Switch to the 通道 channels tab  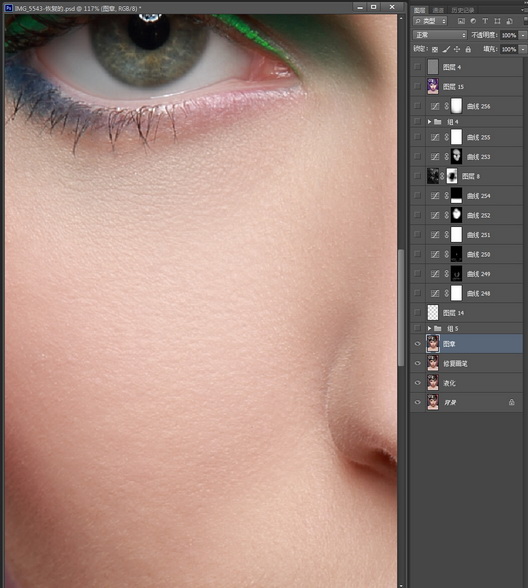438,10
